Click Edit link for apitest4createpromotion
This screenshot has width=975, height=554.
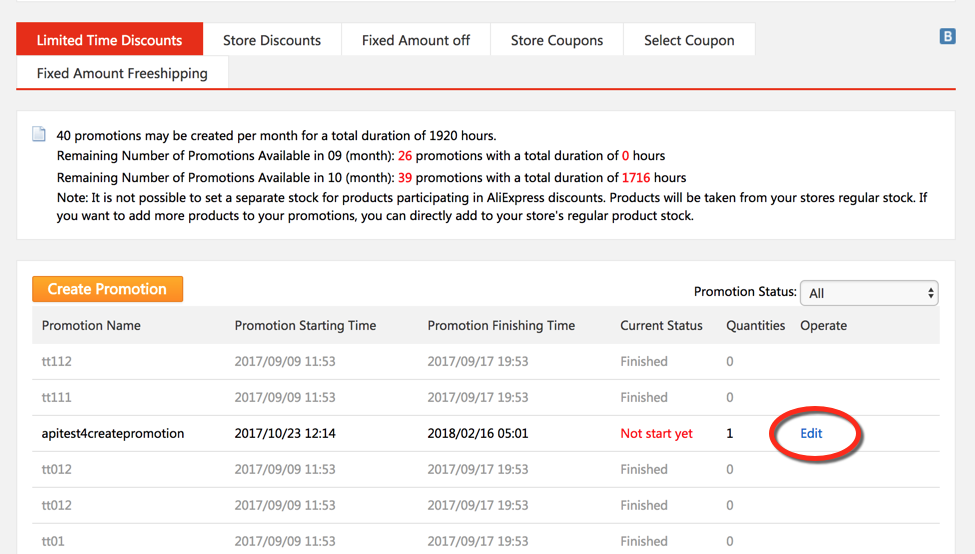(811, 433)
